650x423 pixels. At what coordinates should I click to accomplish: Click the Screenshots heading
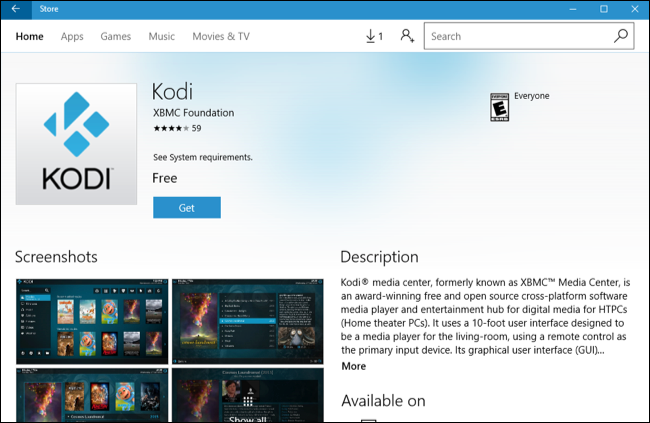(x=56, y=257)
